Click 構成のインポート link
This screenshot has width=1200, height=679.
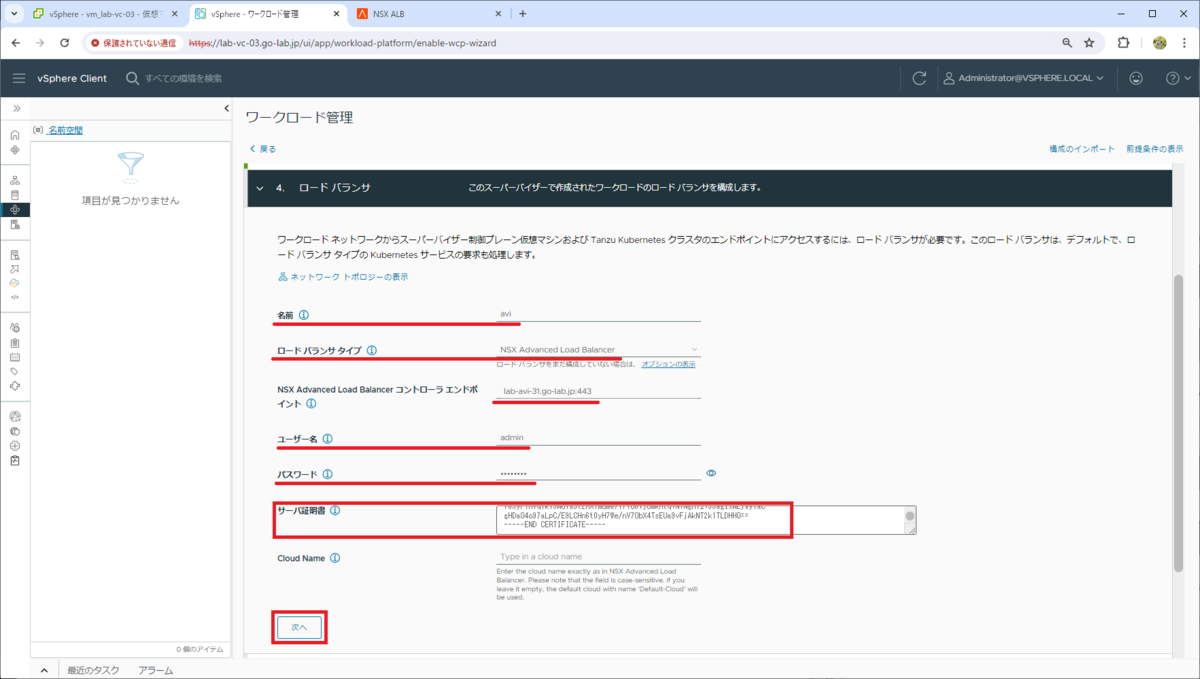[x=1081, y=149]
